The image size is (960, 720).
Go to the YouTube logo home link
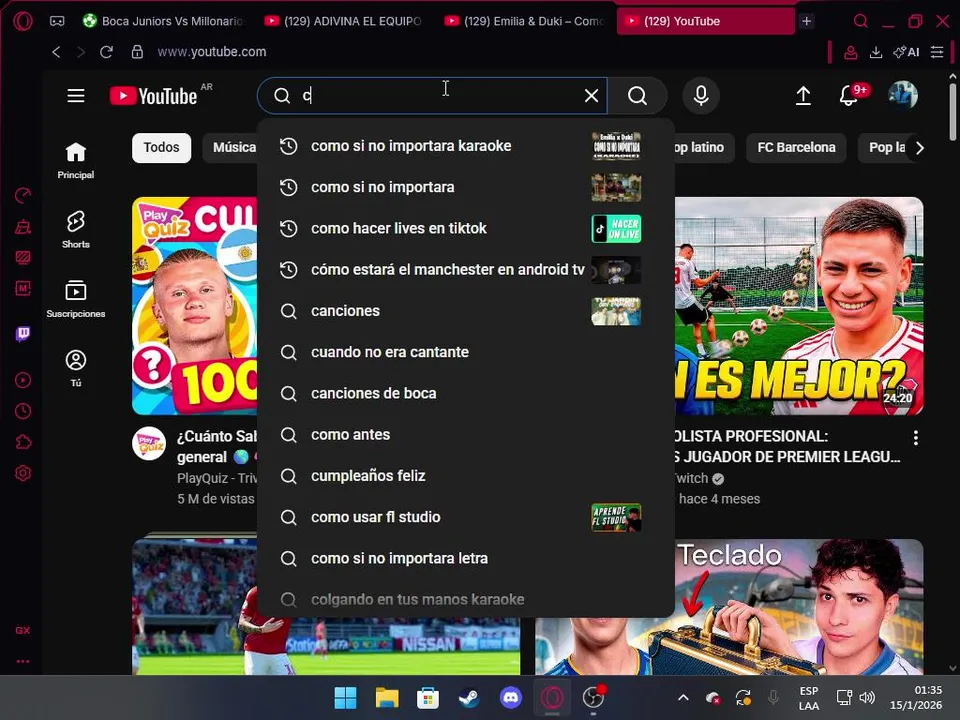[154, 96]
